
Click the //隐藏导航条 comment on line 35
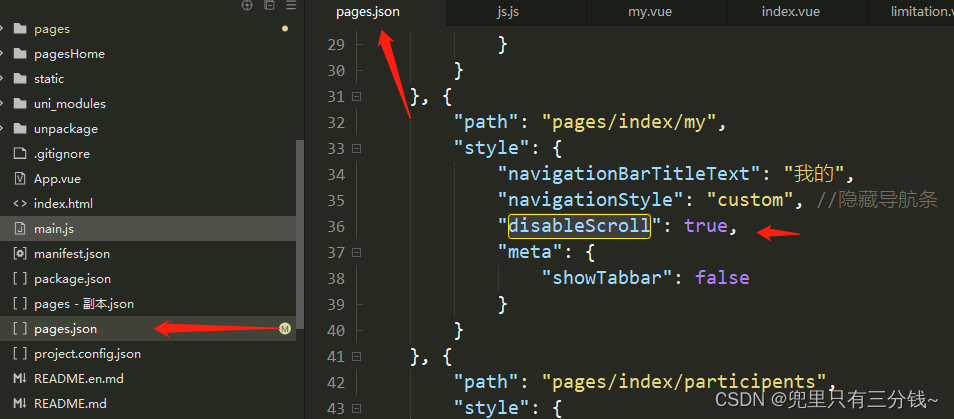(x=877, y=200)
